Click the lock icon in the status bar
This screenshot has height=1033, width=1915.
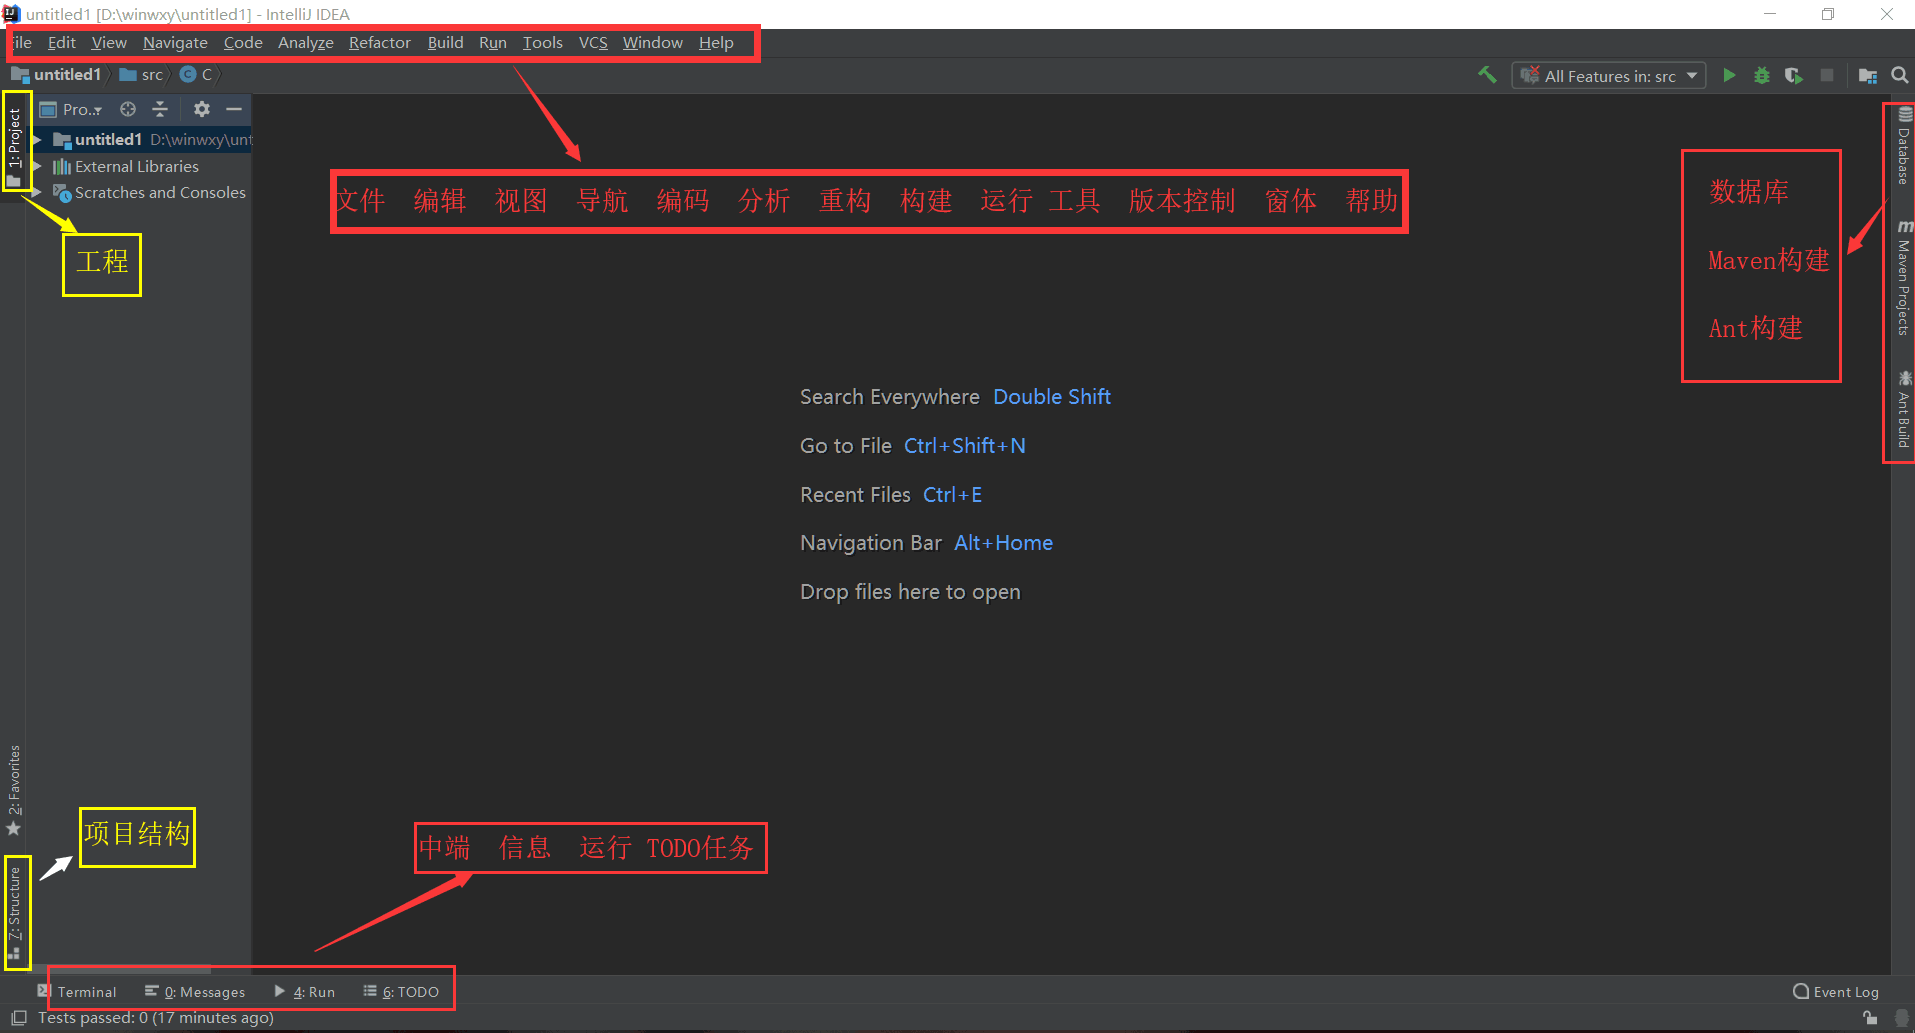click(x=1870, y=1018)
